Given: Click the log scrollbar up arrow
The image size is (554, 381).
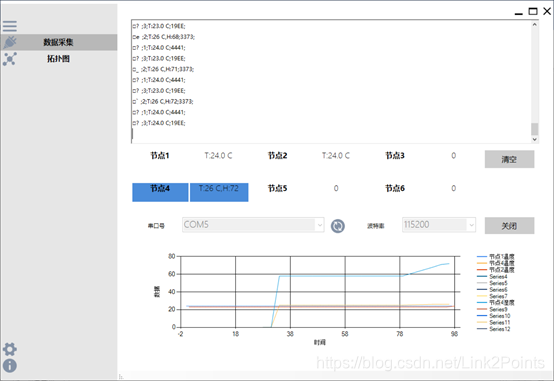Looking at the screenshot, I should coord(535,24).
